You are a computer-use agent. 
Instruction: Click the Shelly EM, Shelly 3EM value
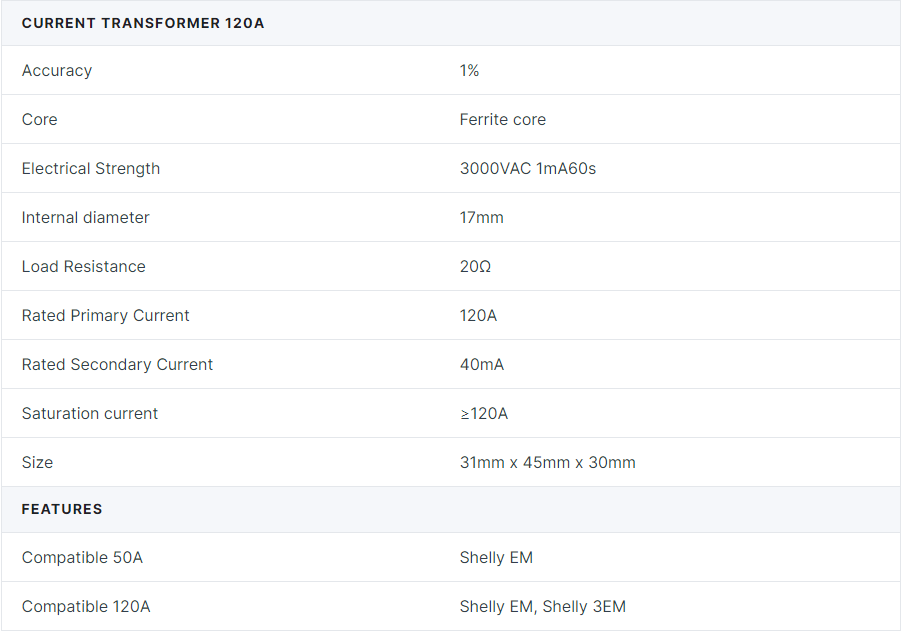pos(543,606)
